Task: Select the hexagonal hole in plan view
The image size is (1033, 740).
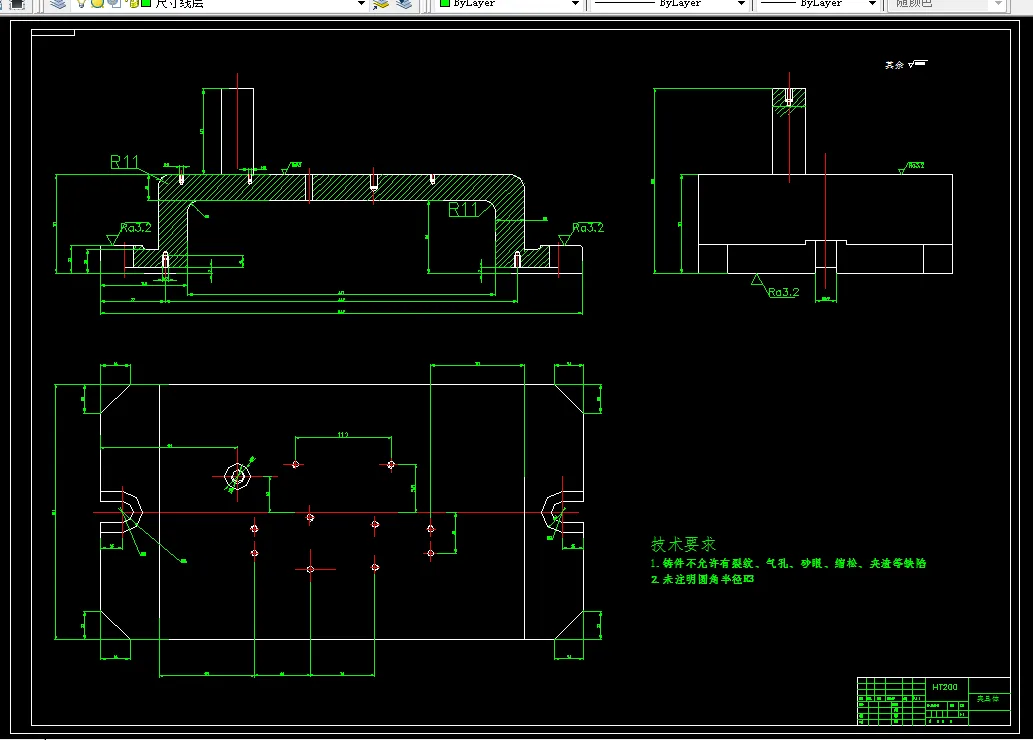Action: pos(238,476)
